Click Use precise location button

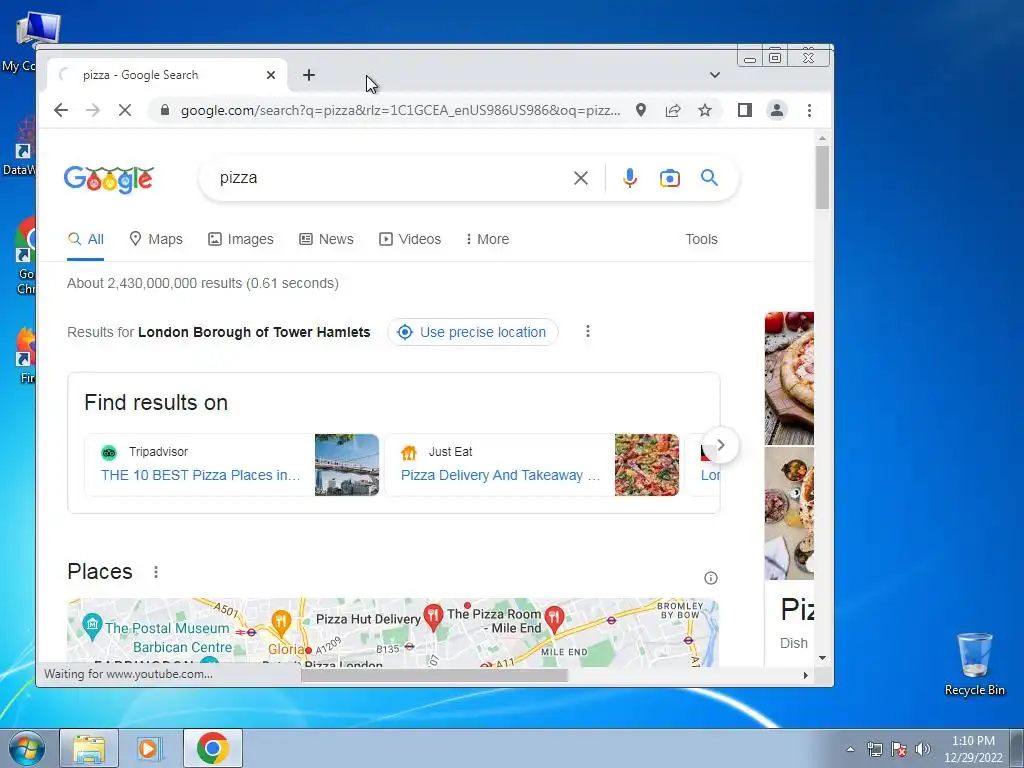(x=473, y=332)
